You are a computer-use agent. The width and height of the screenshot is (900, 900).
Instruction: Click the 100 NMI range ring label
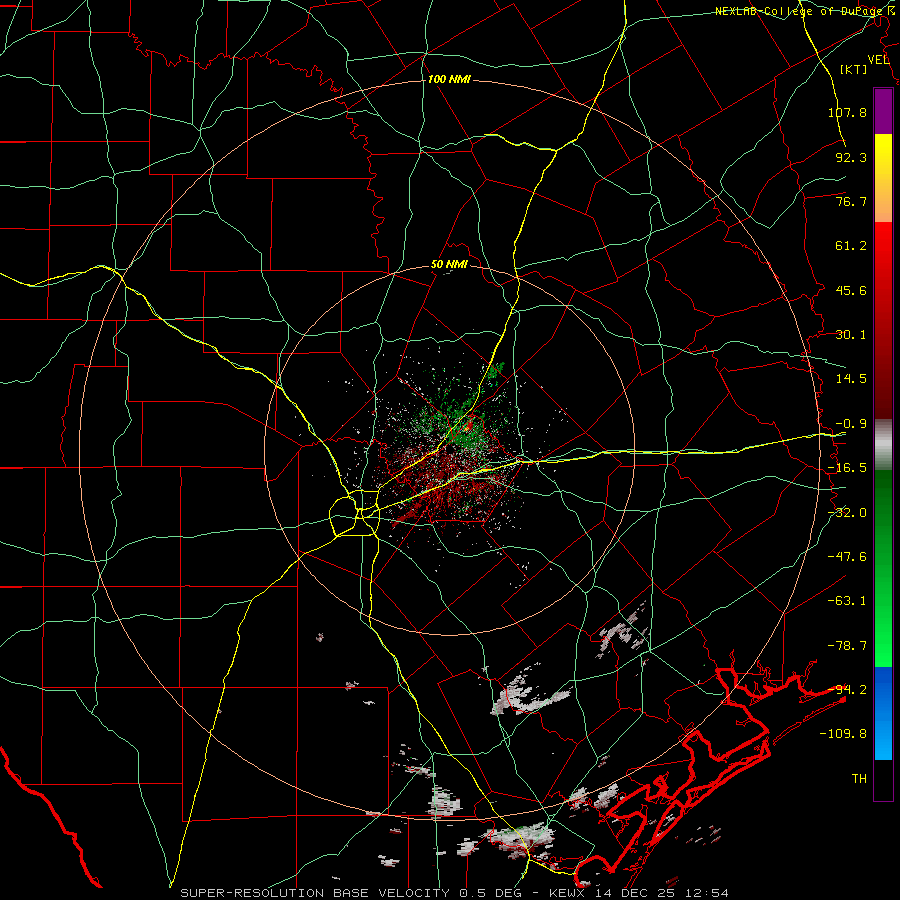click(449, 79)
